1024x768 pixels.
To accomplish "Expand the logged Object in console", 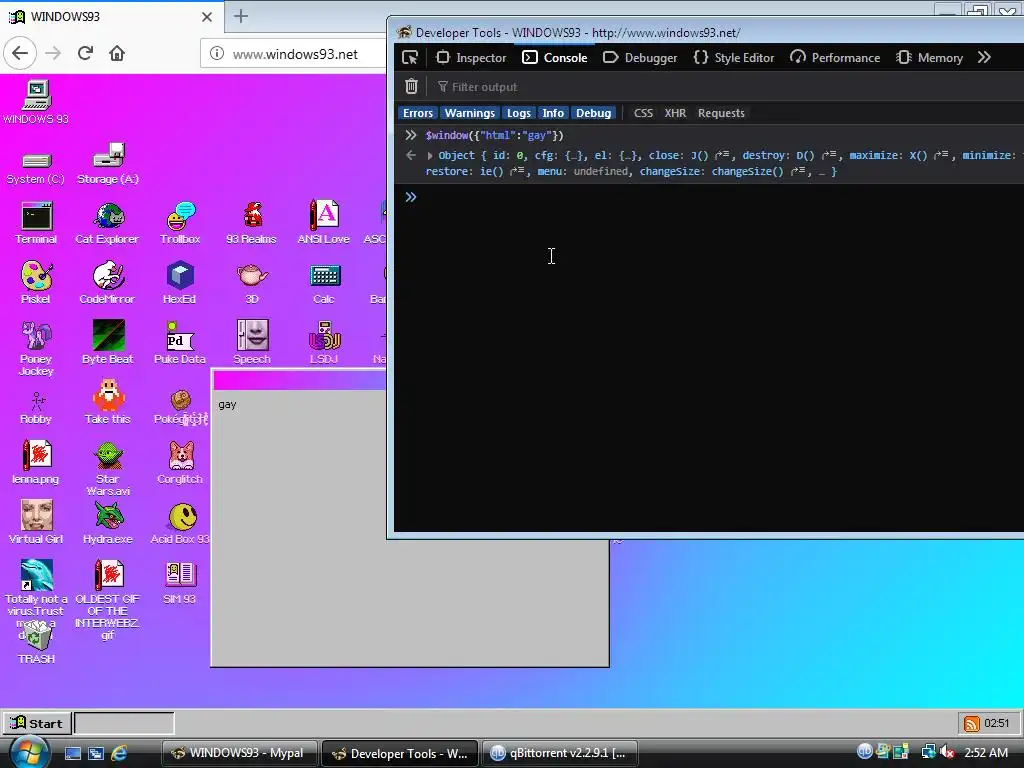I will coord(430,155).
